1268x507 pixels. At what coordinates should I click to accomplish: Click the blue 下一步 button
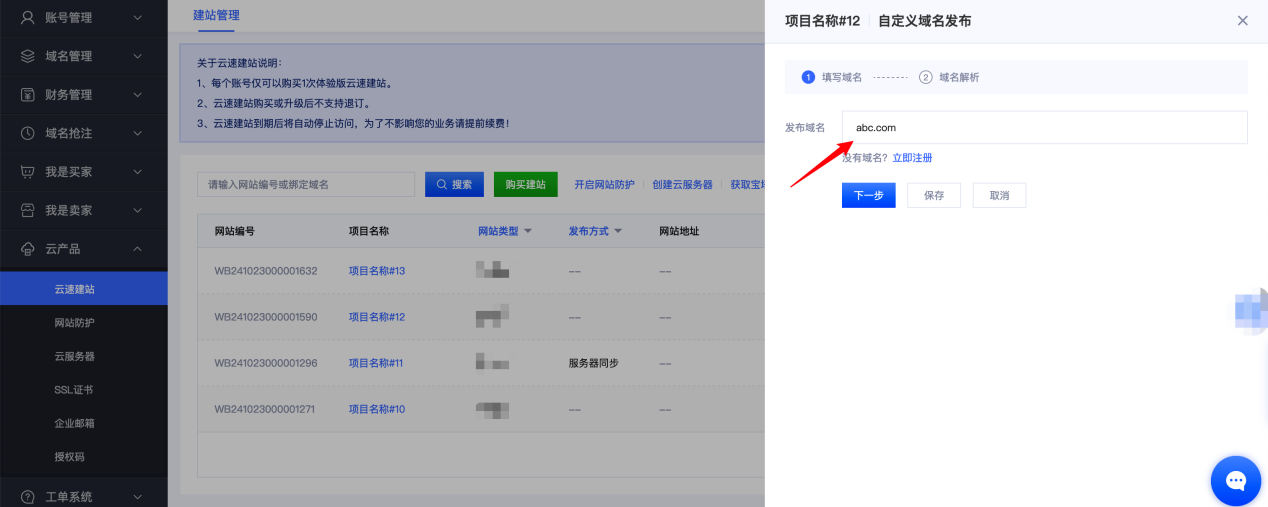(x=868, y=195)
